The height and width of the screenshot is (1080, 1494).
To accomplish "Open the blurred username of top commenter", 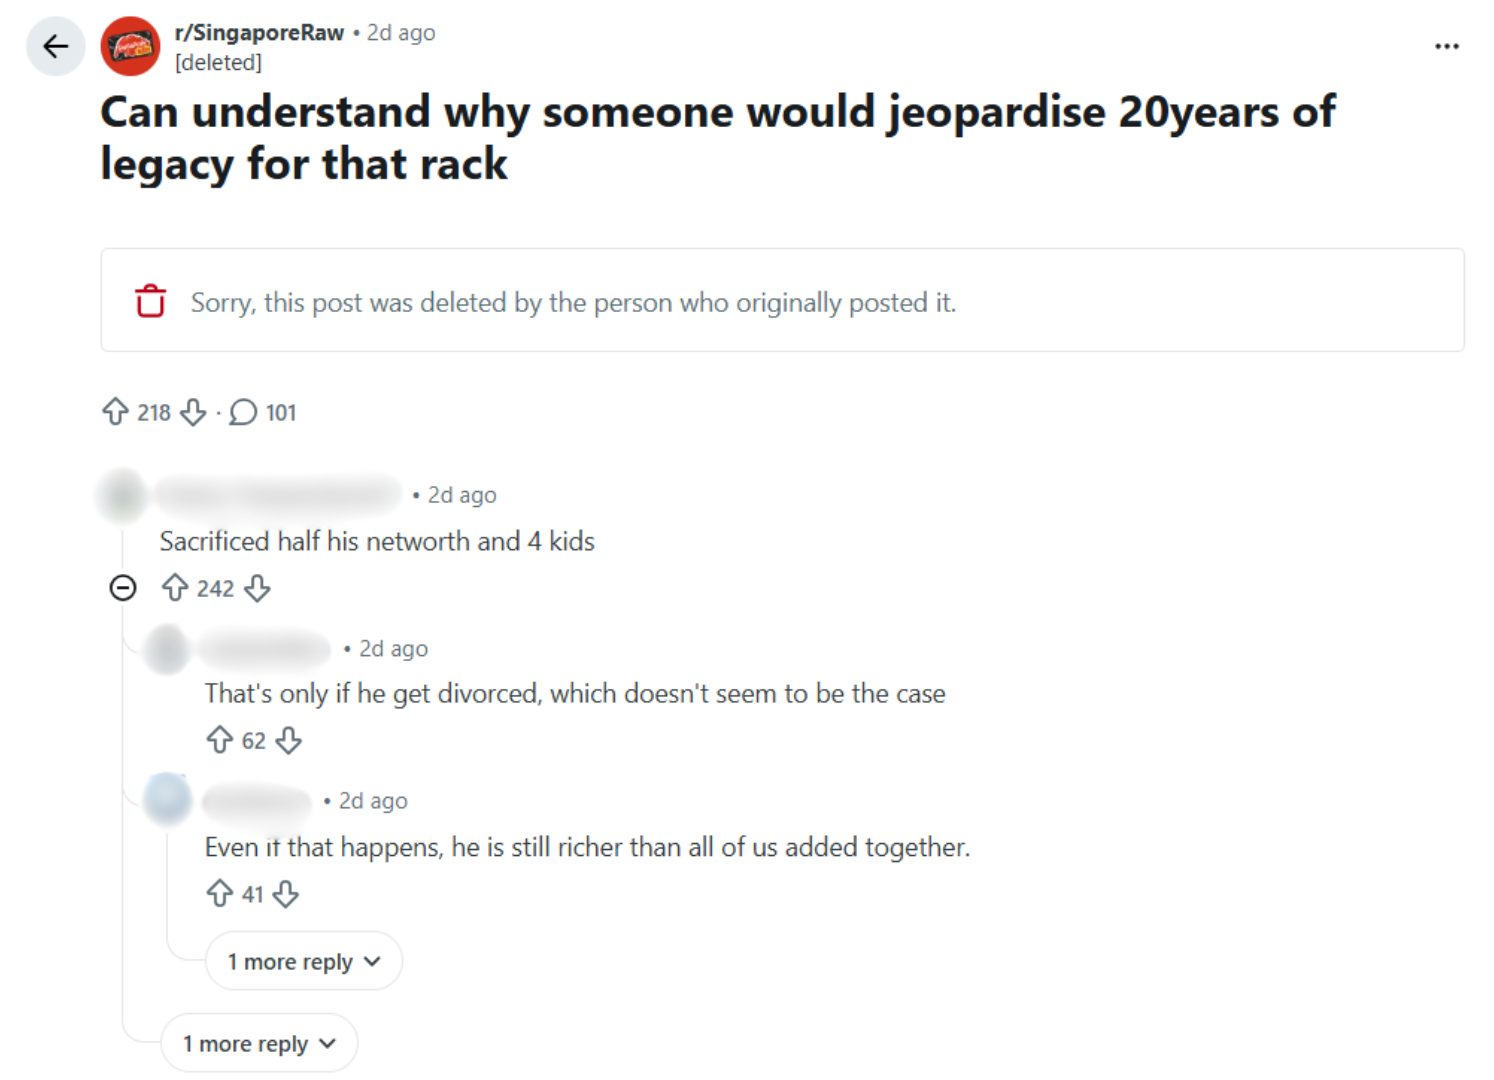I will click(x=278, y=494).
